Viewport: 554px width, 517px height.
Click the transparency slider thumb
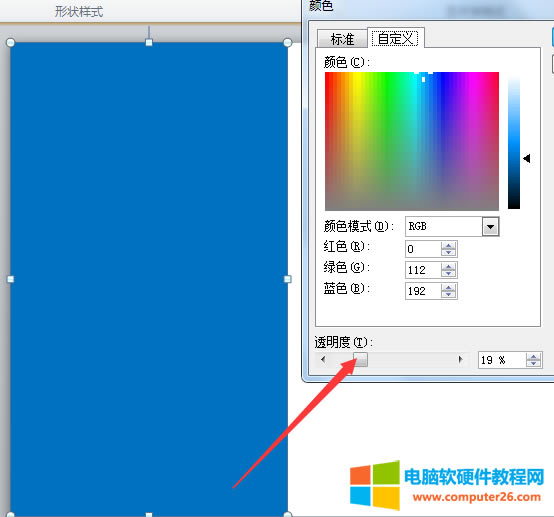coord(360,360)
